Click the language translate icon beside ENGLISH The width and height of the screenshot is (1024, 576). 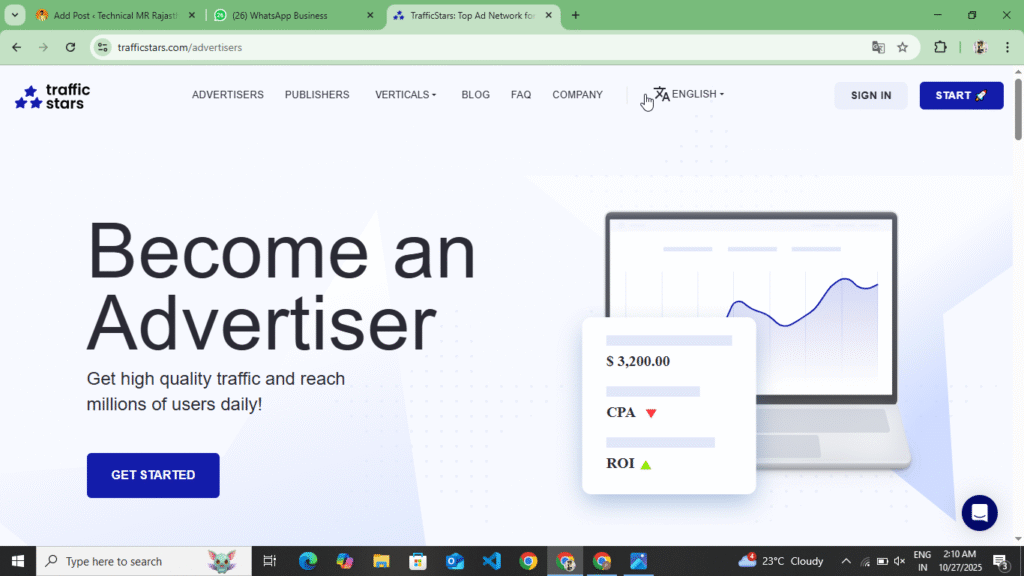click(x=663, y=93)
